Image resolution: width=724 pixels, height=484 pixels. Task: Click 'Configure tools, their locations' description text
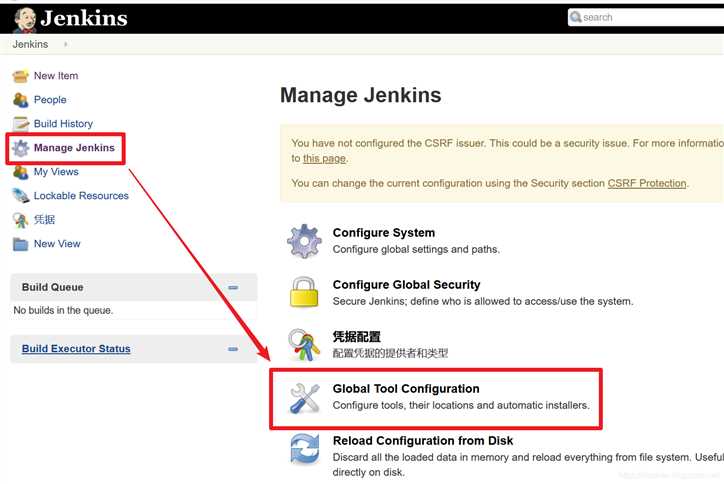[461, 405]
